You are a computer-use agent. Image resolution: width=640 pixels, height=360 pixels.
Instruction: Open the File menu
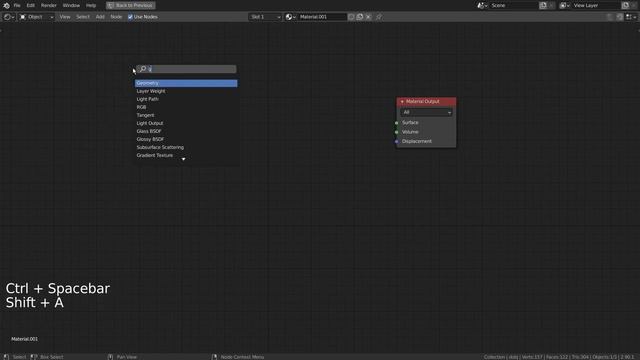point(17,5)
